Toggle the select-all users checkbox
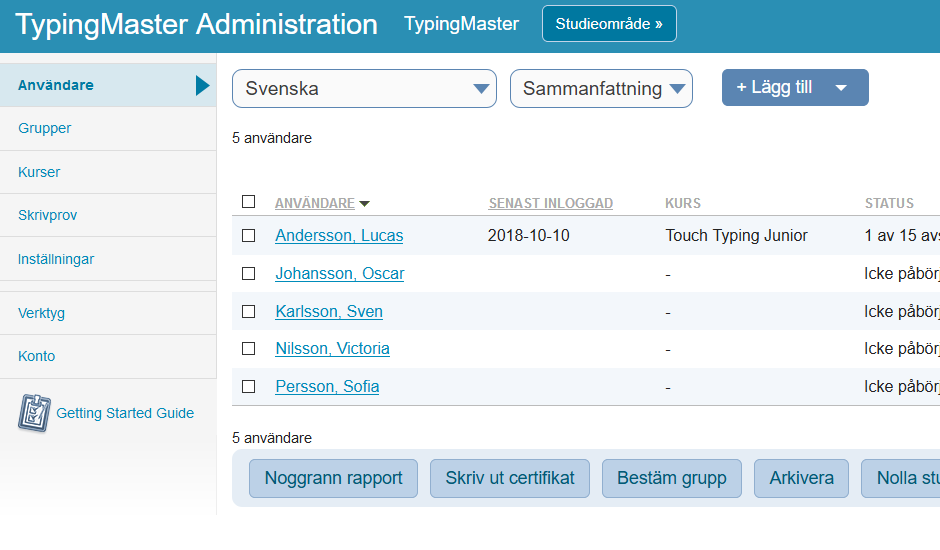Screen dimensions: 940x550 pos(248,202)
